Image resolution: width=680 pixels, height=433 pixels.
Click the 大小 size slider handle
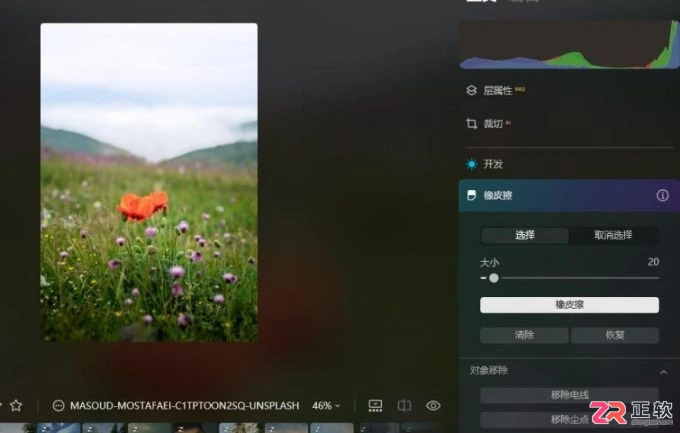494,278
